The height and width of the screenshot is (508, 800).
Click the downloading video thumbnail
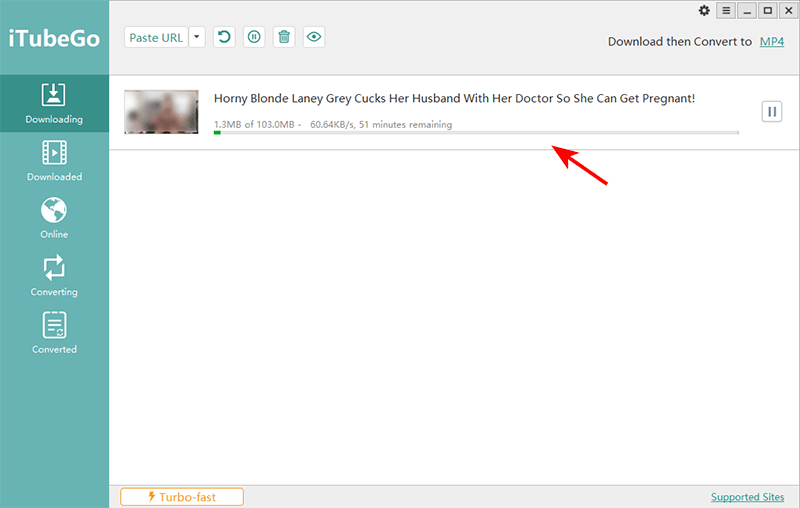[x=161, y=112]
